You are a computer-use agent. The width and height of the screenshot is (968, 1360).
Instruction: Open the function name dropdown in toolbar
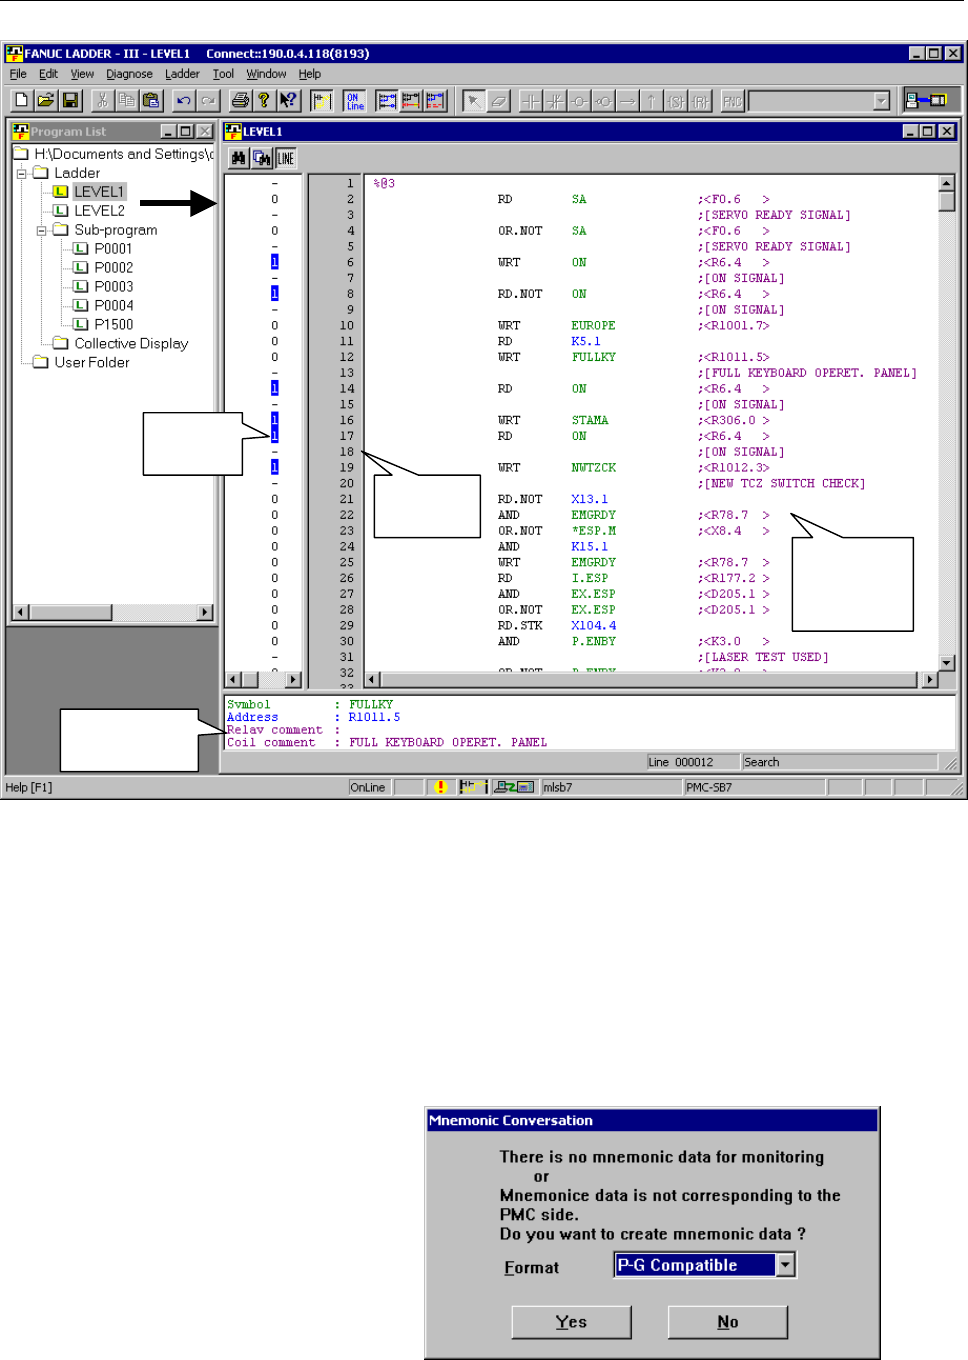[x=881, y=100]
